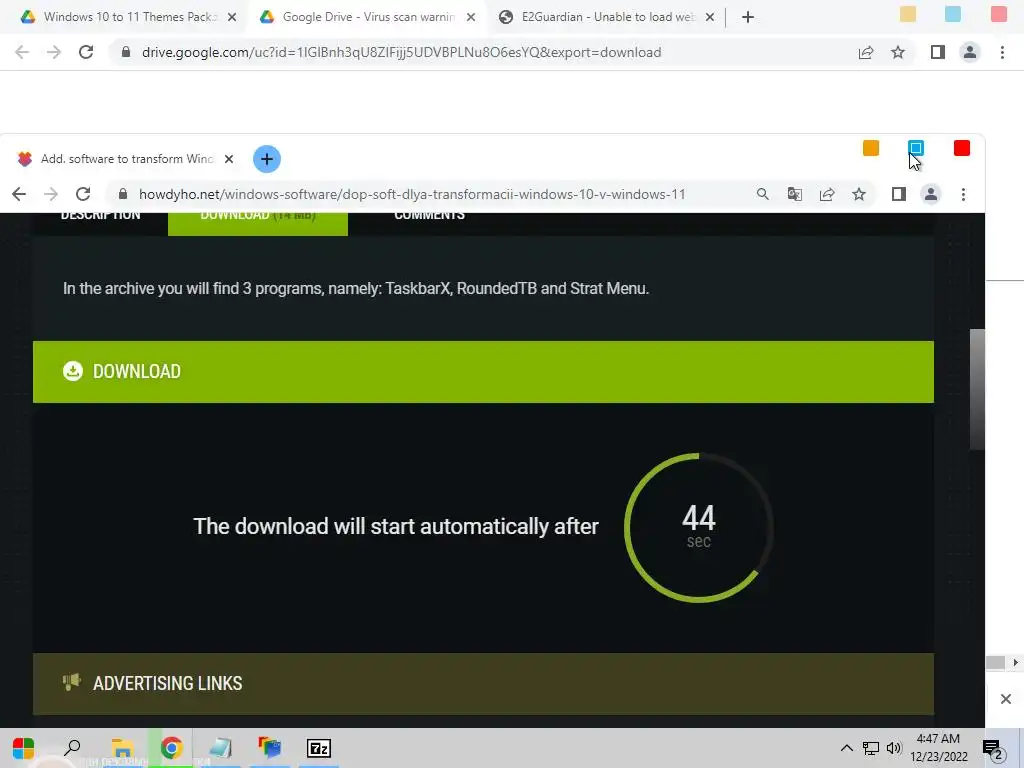Click zoom magnifier icon in howdyho address bar
Screen dimensions: 1024x768
click(762, 194)
